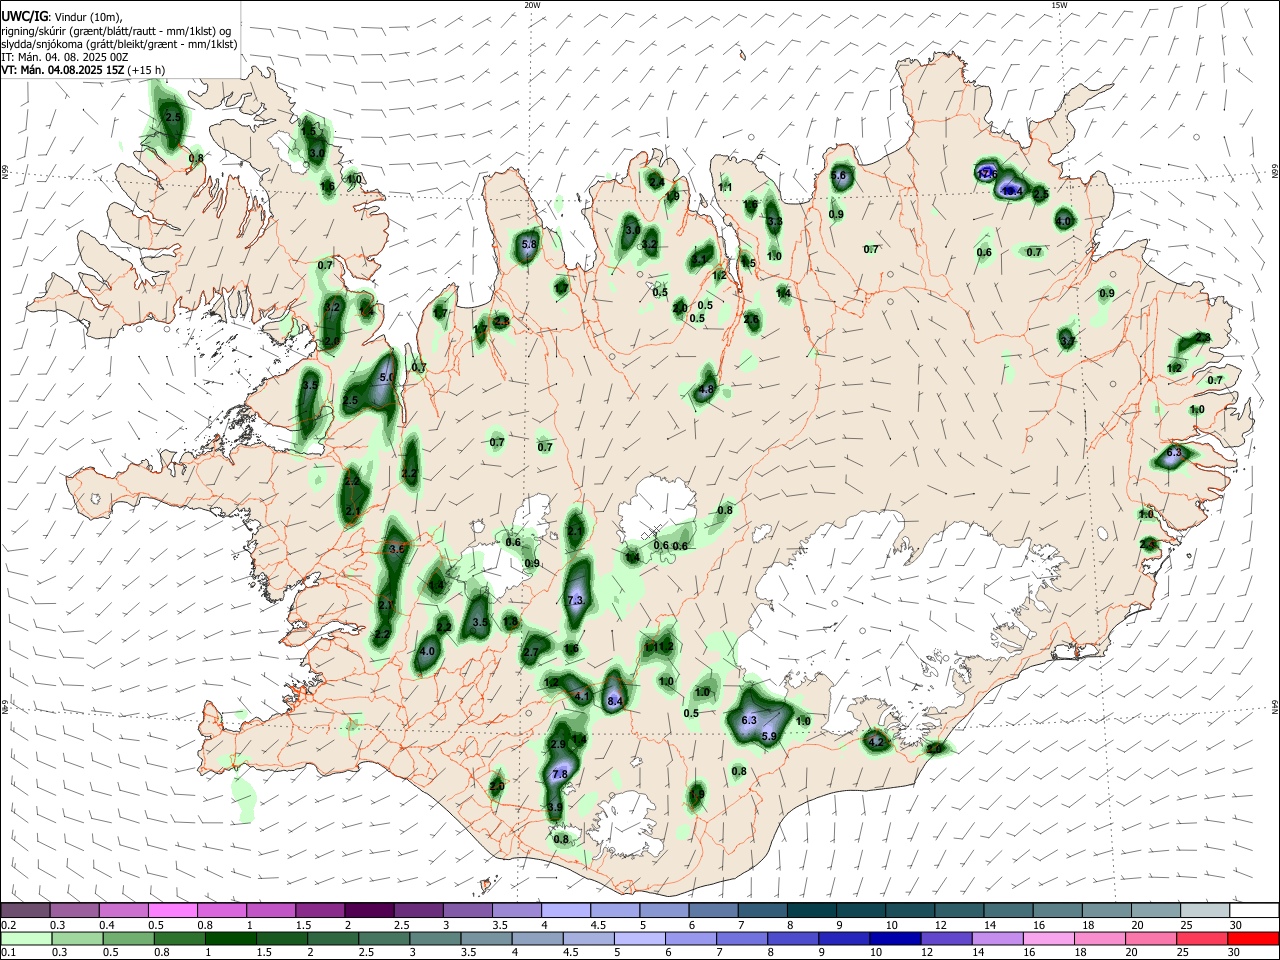
Task: Pick the light pink 16–18 rain legend swatch
Action: (1047, 938)
